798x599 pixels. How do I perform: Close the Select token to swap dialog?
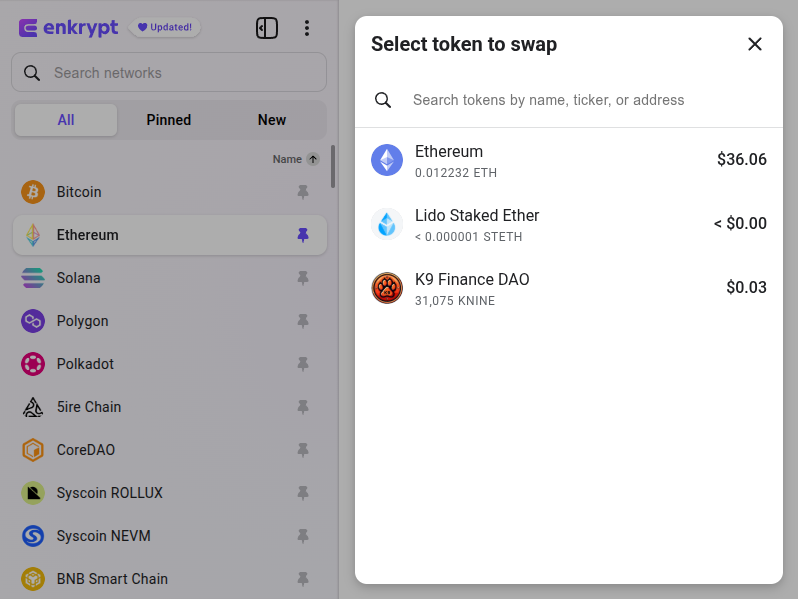pos(755,44)
